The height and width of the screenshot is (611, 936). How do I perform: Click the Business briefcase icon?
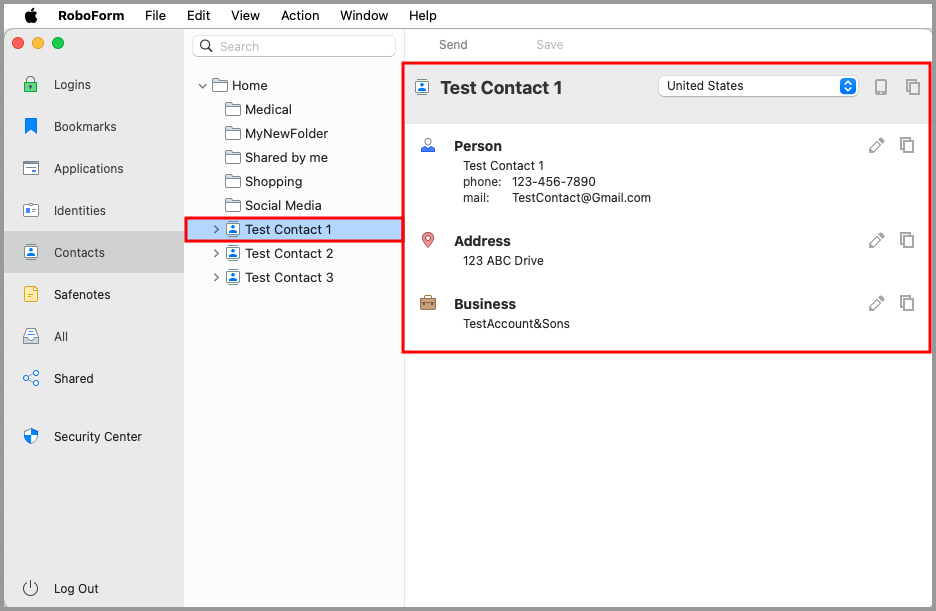click(x=428, y=303)
